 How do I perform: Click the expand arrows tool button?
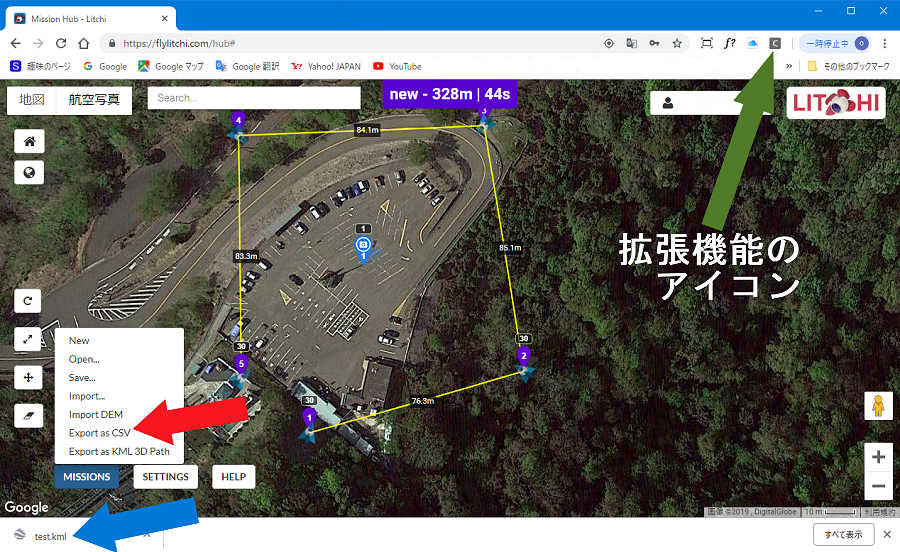click(x=29, y=340)
